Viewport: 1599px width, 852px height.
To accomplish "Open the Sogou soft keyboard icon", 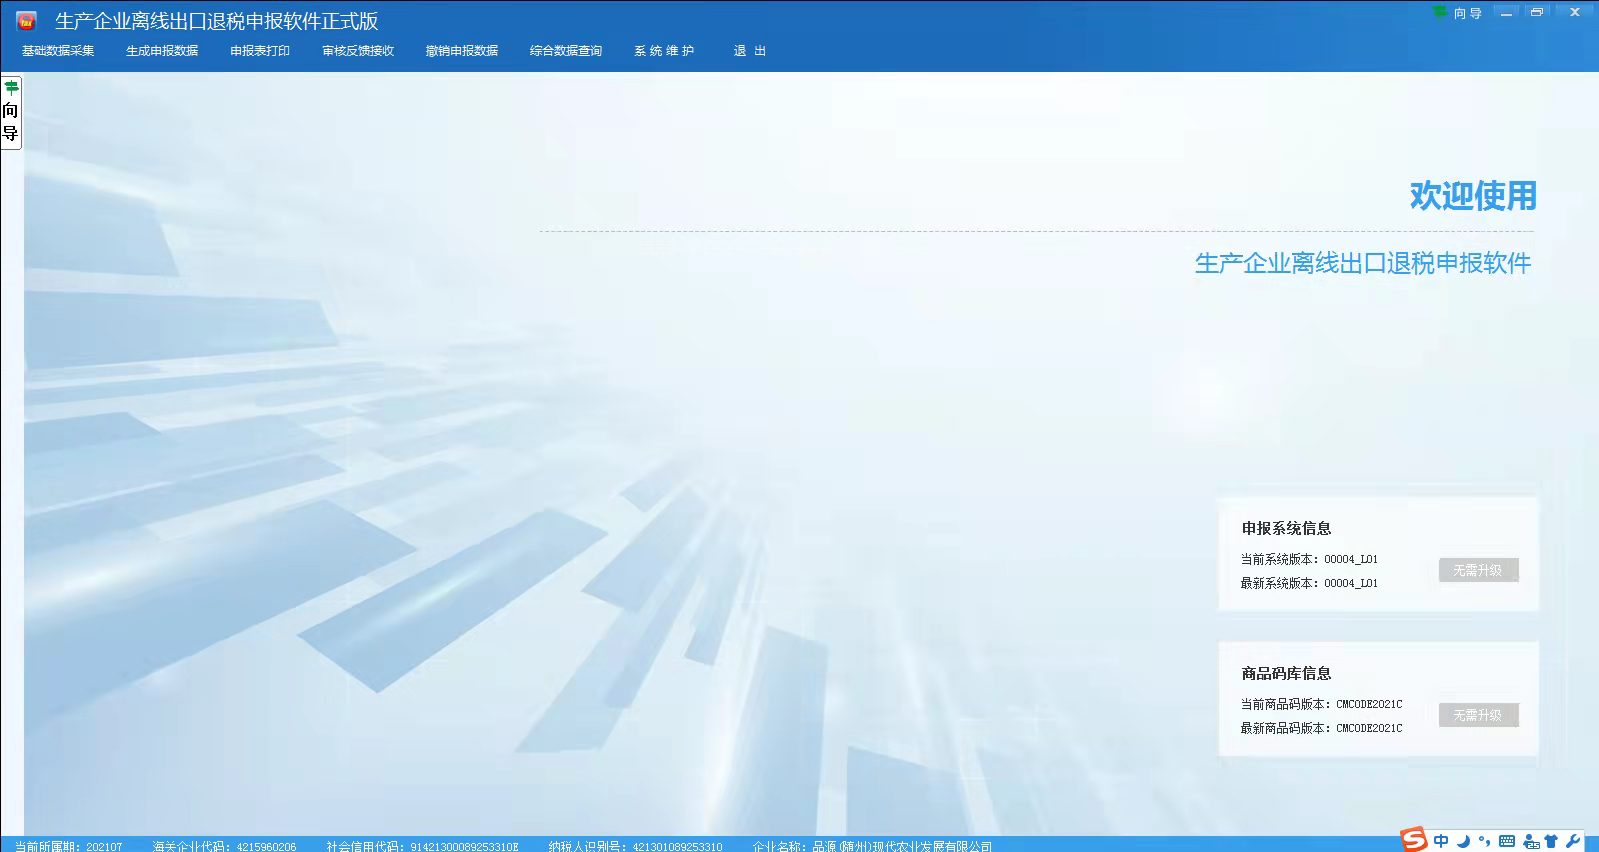I will click(1507, 841).
